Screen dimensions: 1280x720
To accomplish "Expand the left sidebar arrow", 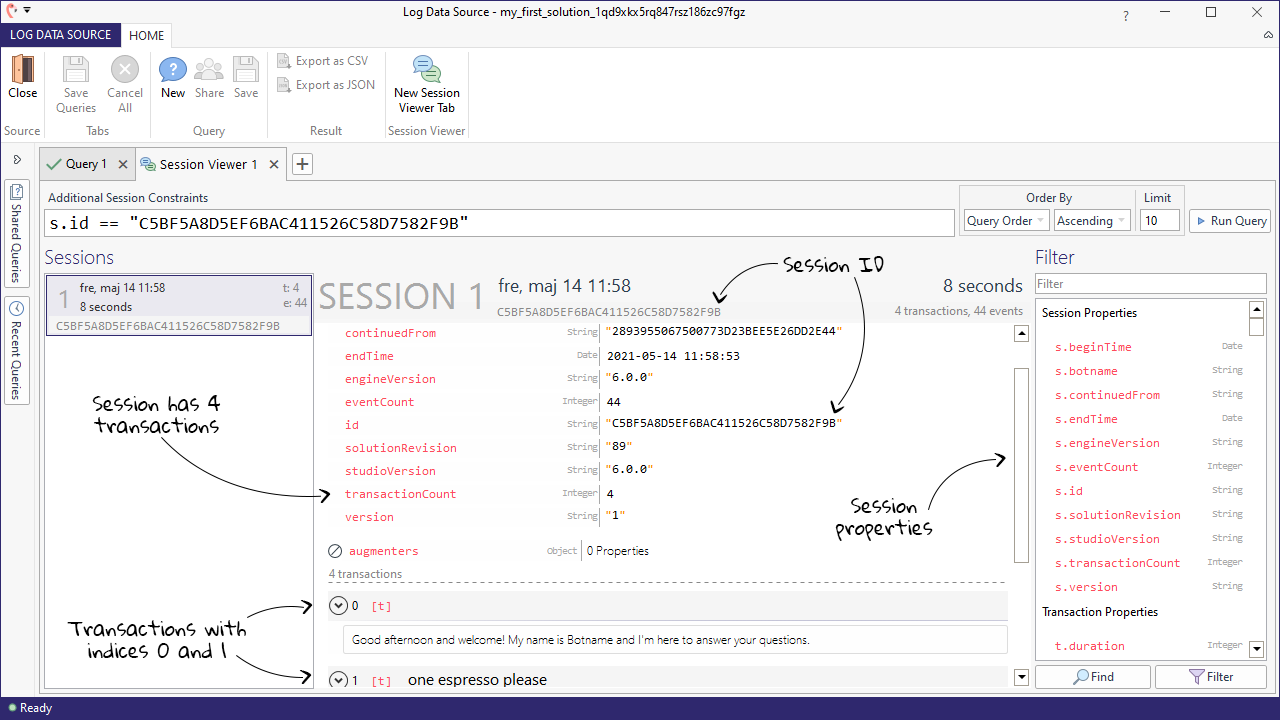I will 17,159.
